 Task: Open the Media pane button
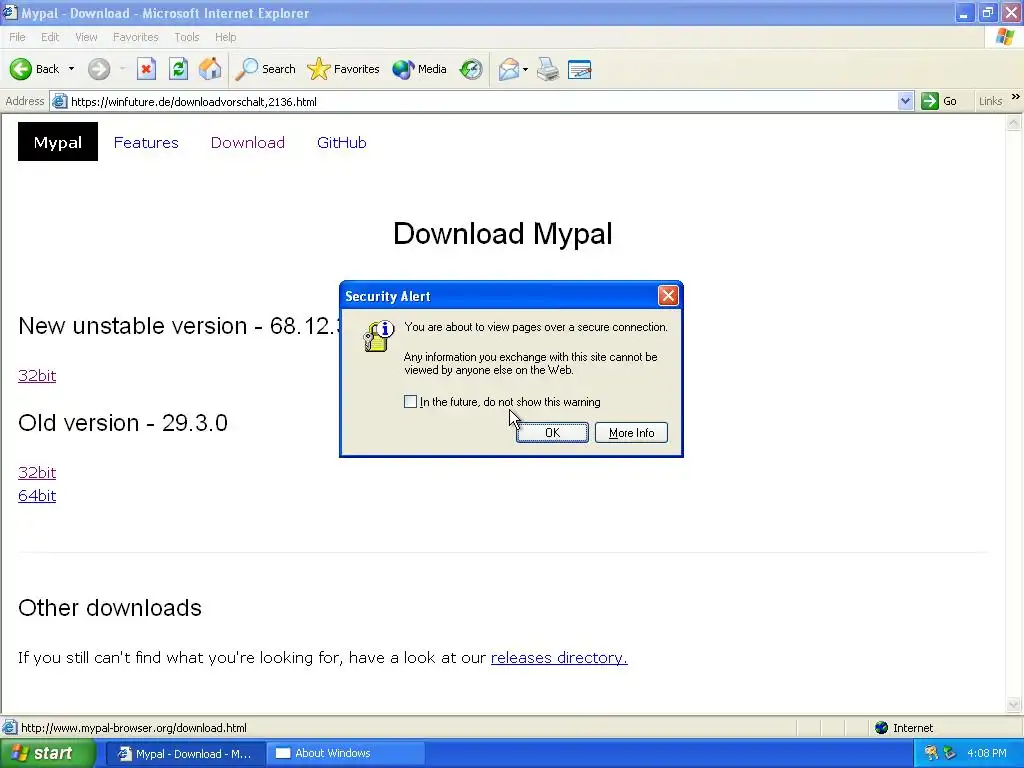click(419, 69)
